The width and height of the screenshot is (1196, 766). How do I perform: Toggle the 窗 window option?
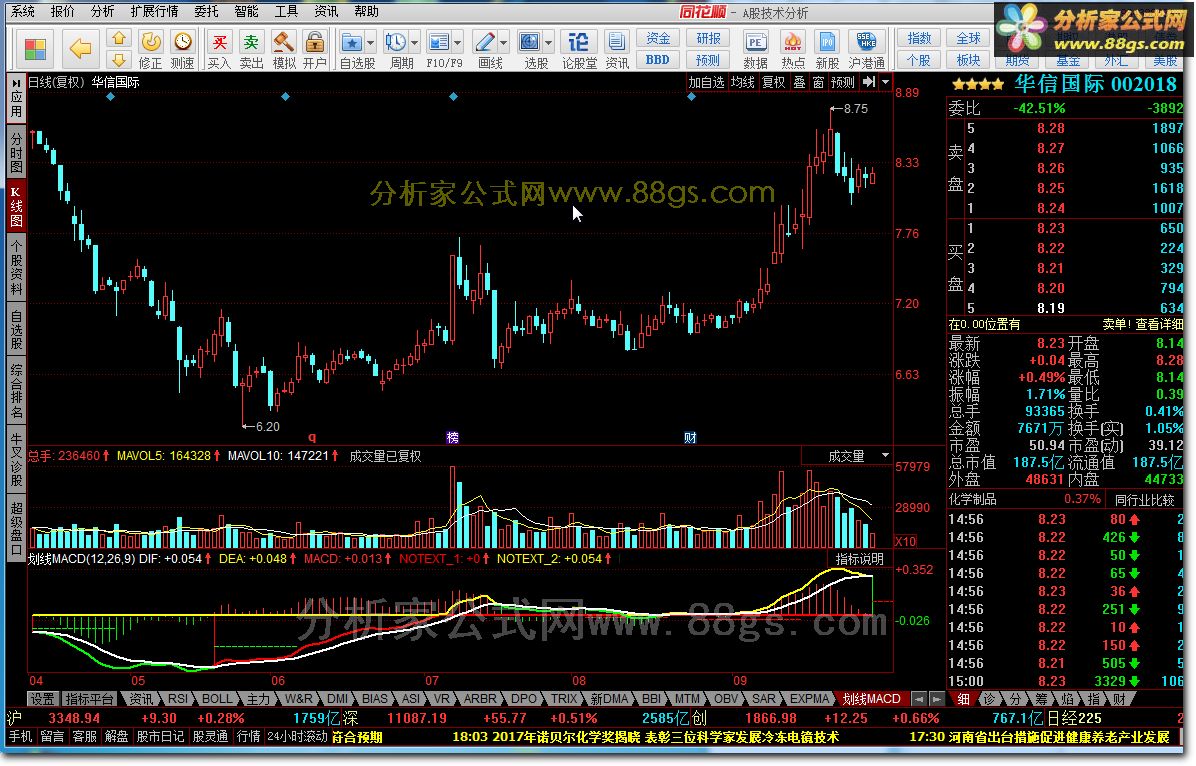click(x=818, y=82)
